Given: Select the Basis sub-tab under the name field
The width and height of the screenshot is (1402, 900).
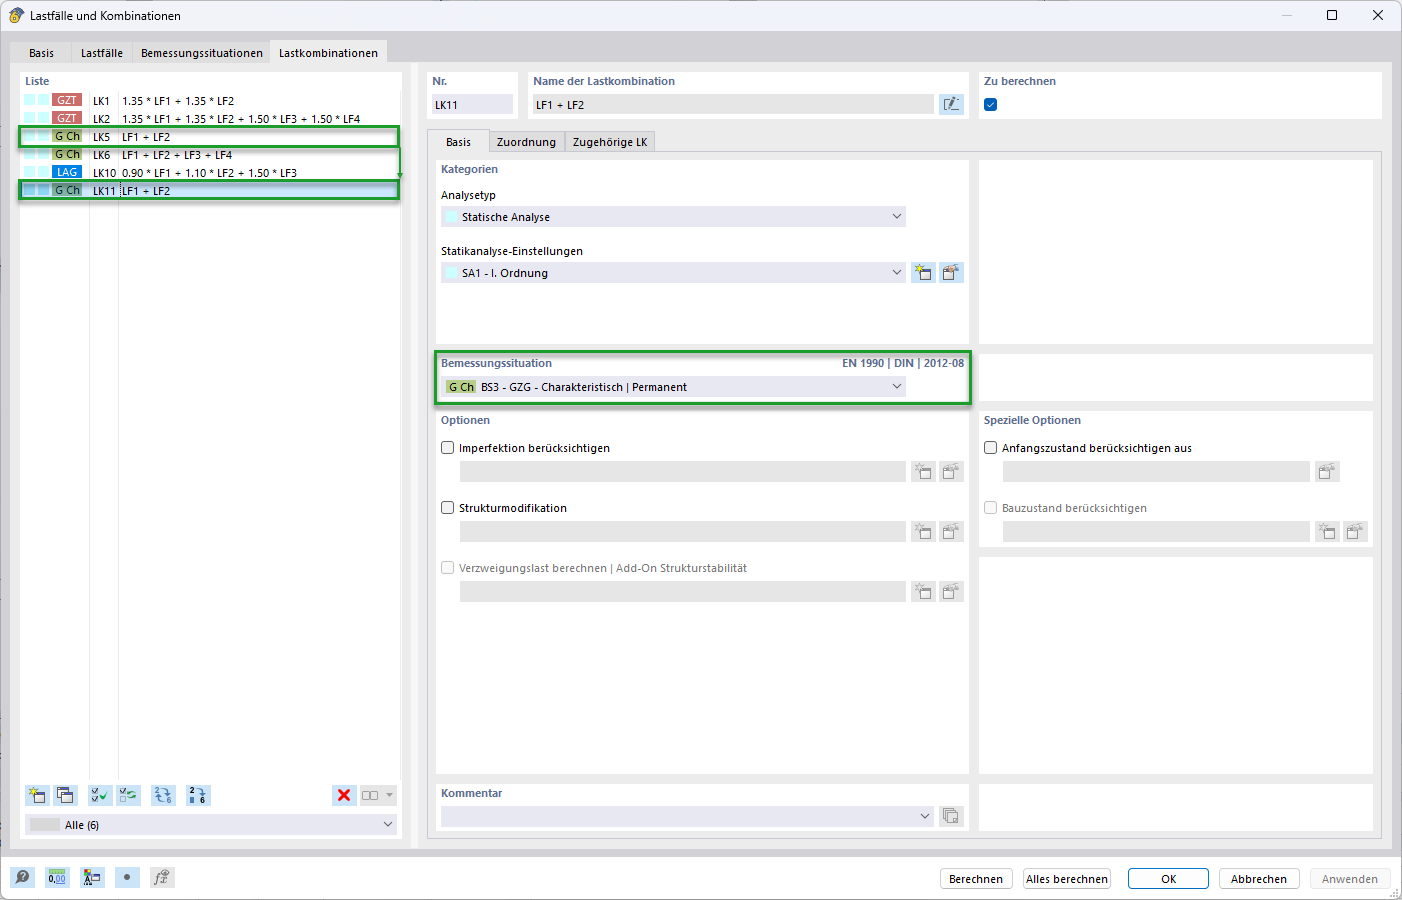Looking at the screenshot, I should pyautogui.click(x=458, y=142).
